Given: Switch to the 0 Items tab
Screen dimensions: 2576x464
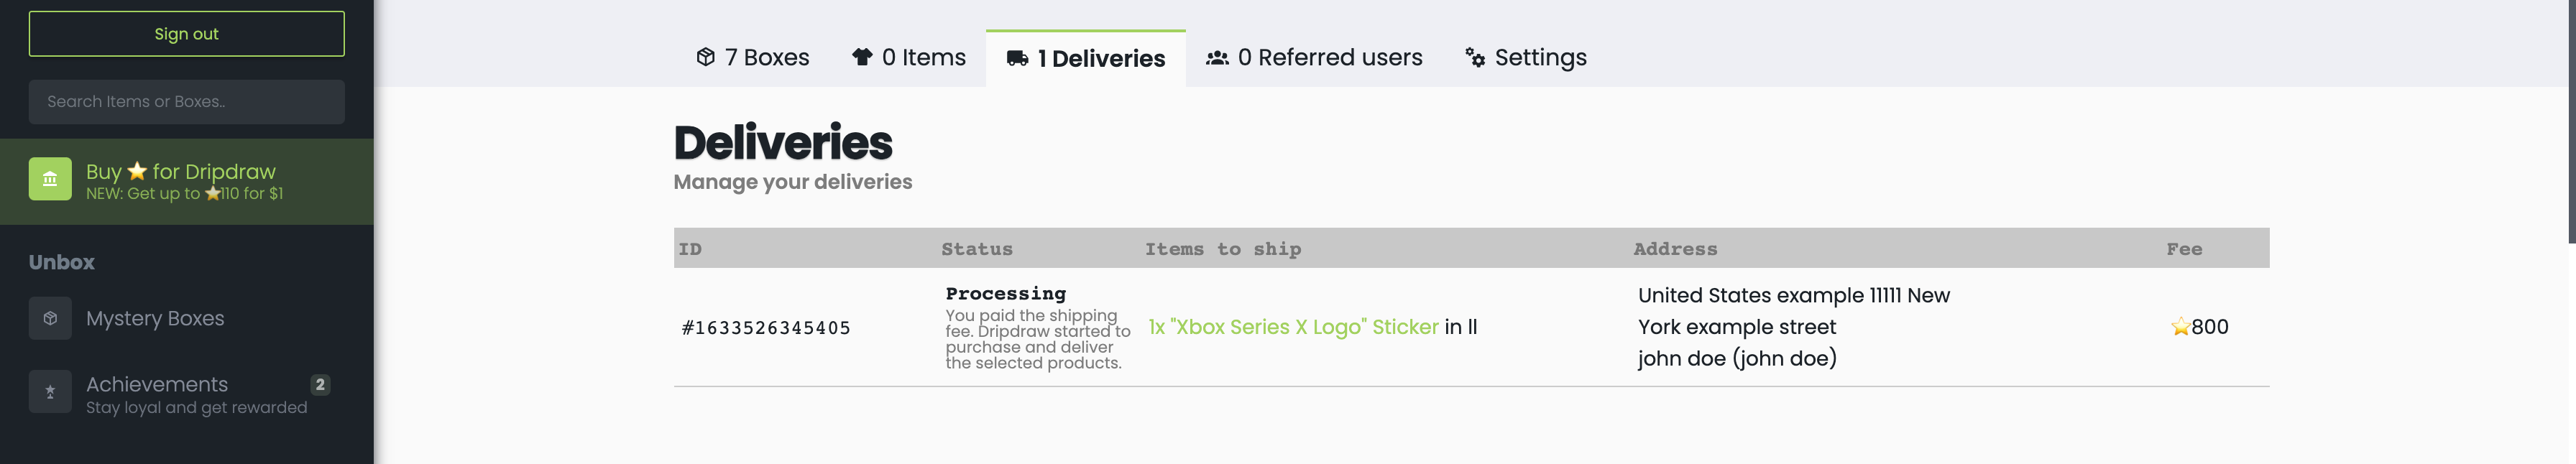Looking at the screenshot, I should point(908,57).
